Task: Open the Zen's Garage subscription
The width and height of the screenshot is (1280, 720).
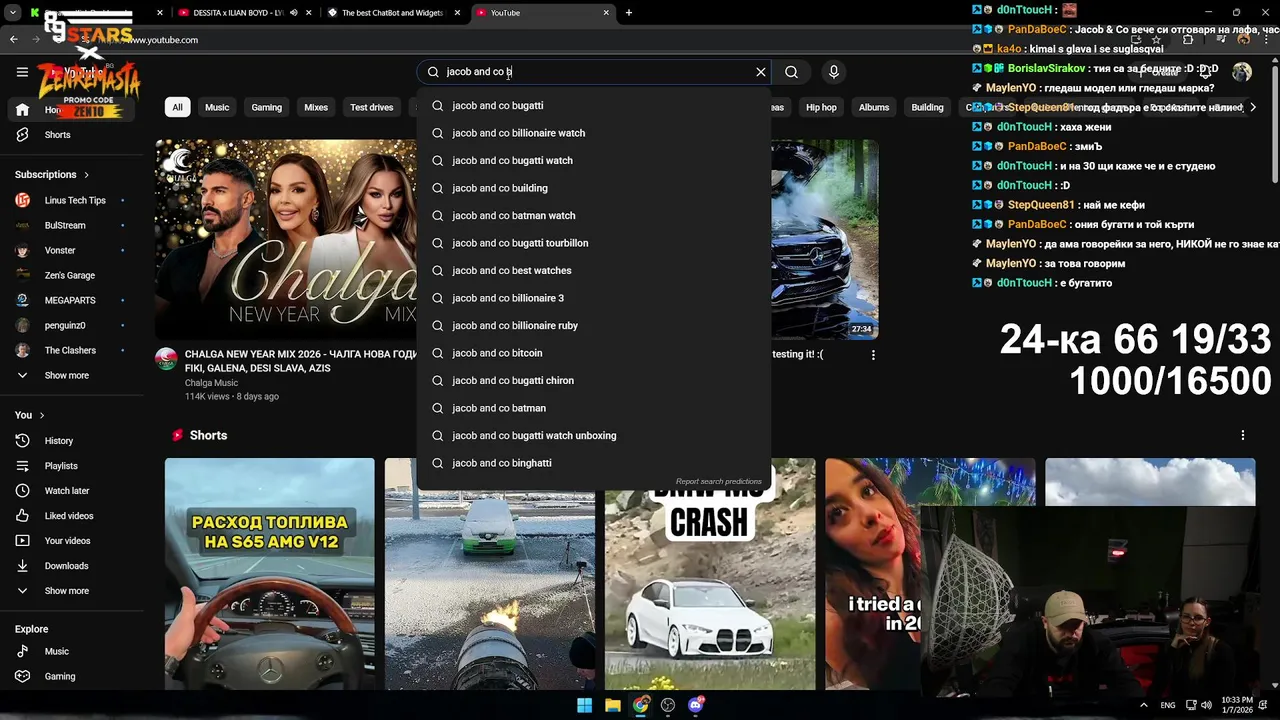Action: pos(72,276)
